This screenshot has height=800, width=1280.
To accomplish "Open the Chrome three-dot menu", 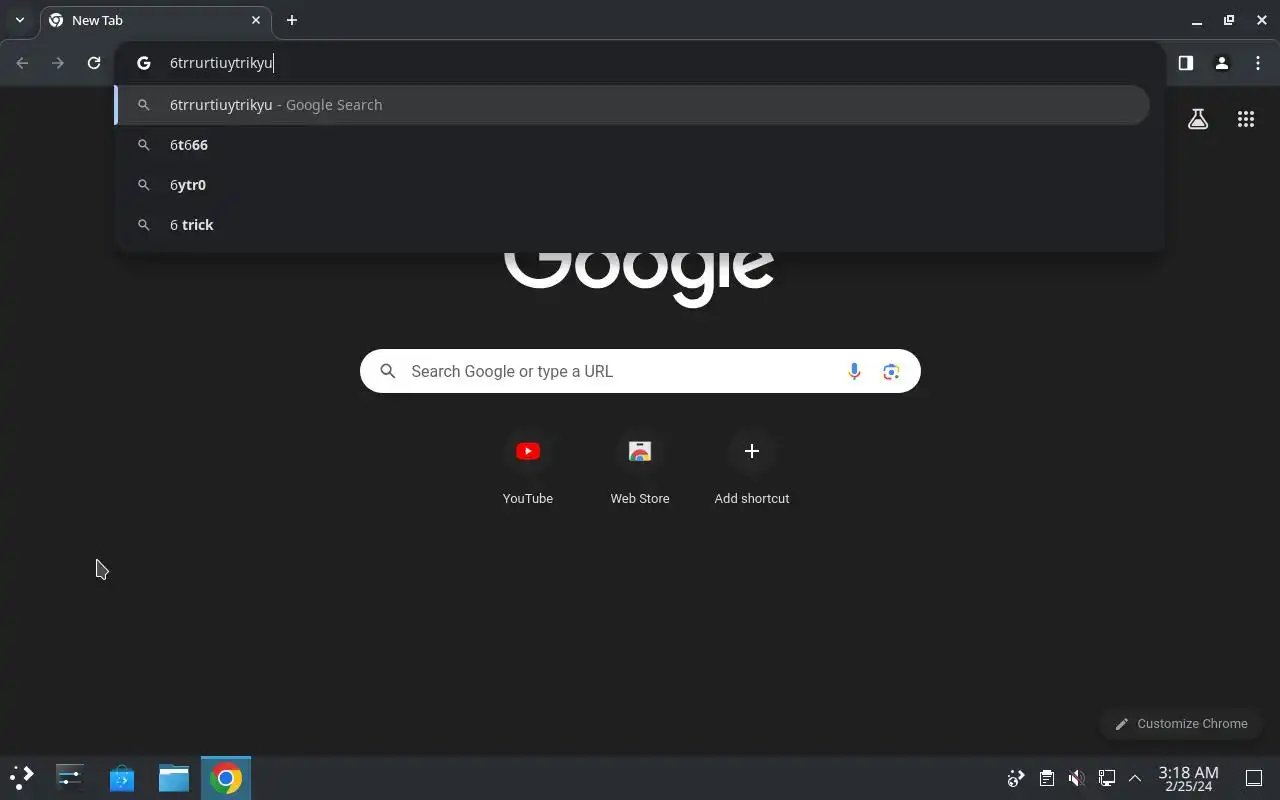I will click(1257, 63).
